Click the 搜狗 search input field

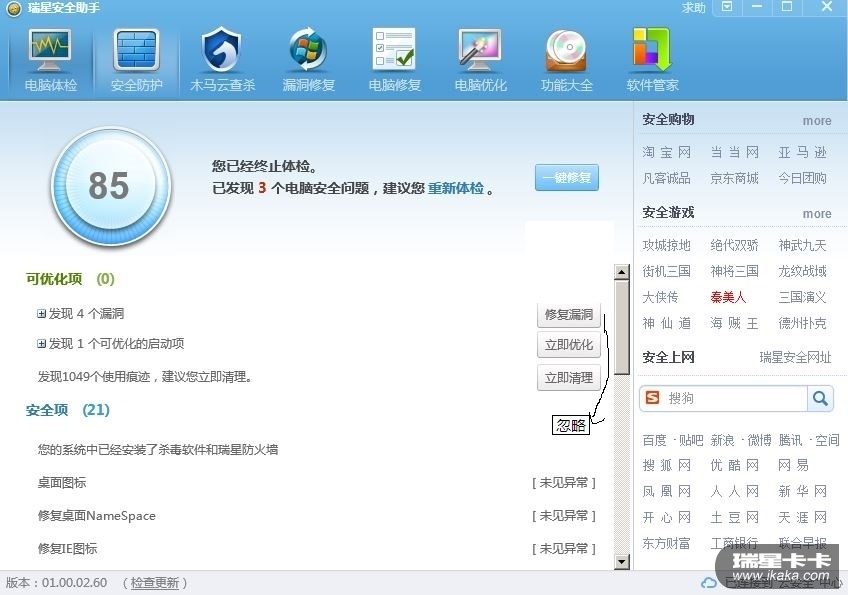point(736,399)
